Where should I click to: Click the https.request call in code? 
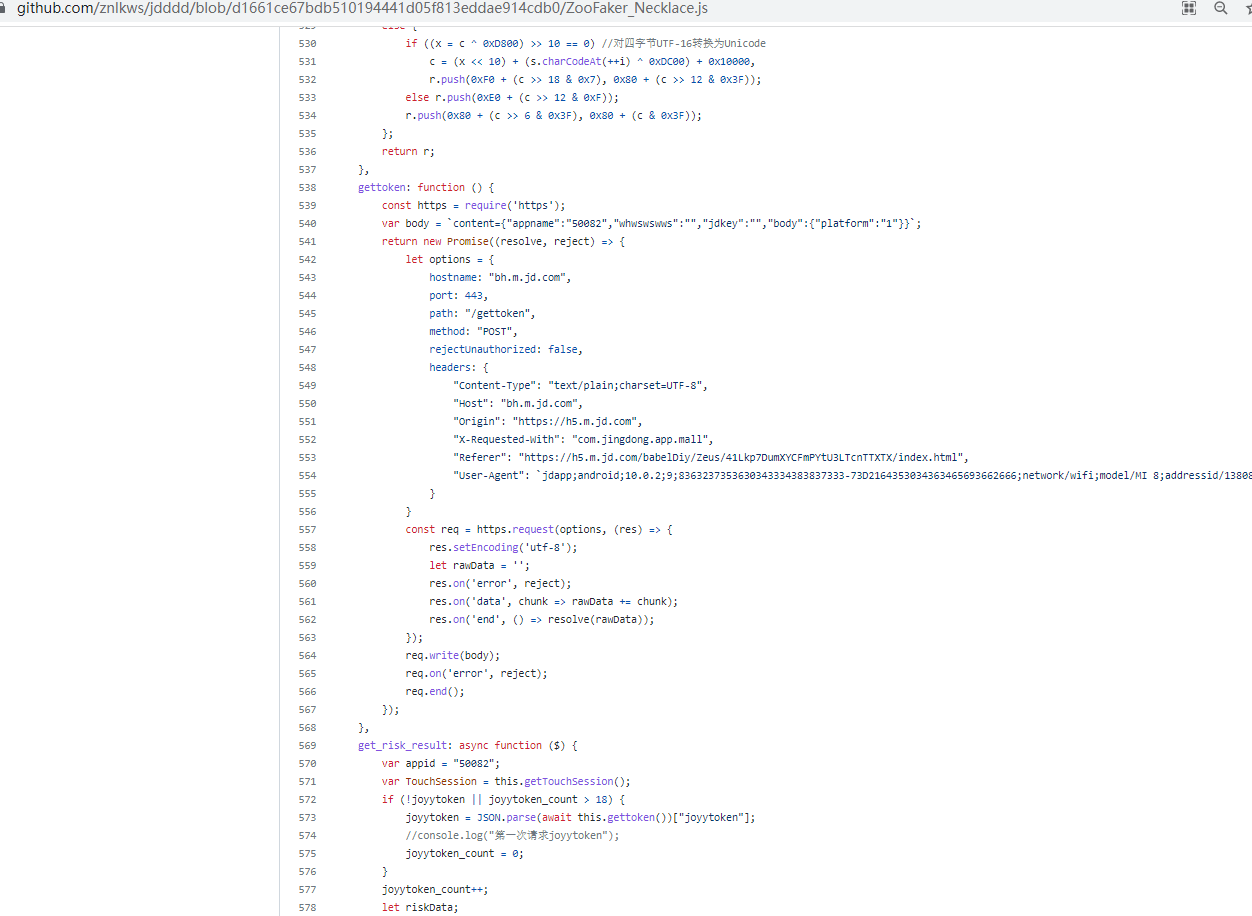pos(517,529)
